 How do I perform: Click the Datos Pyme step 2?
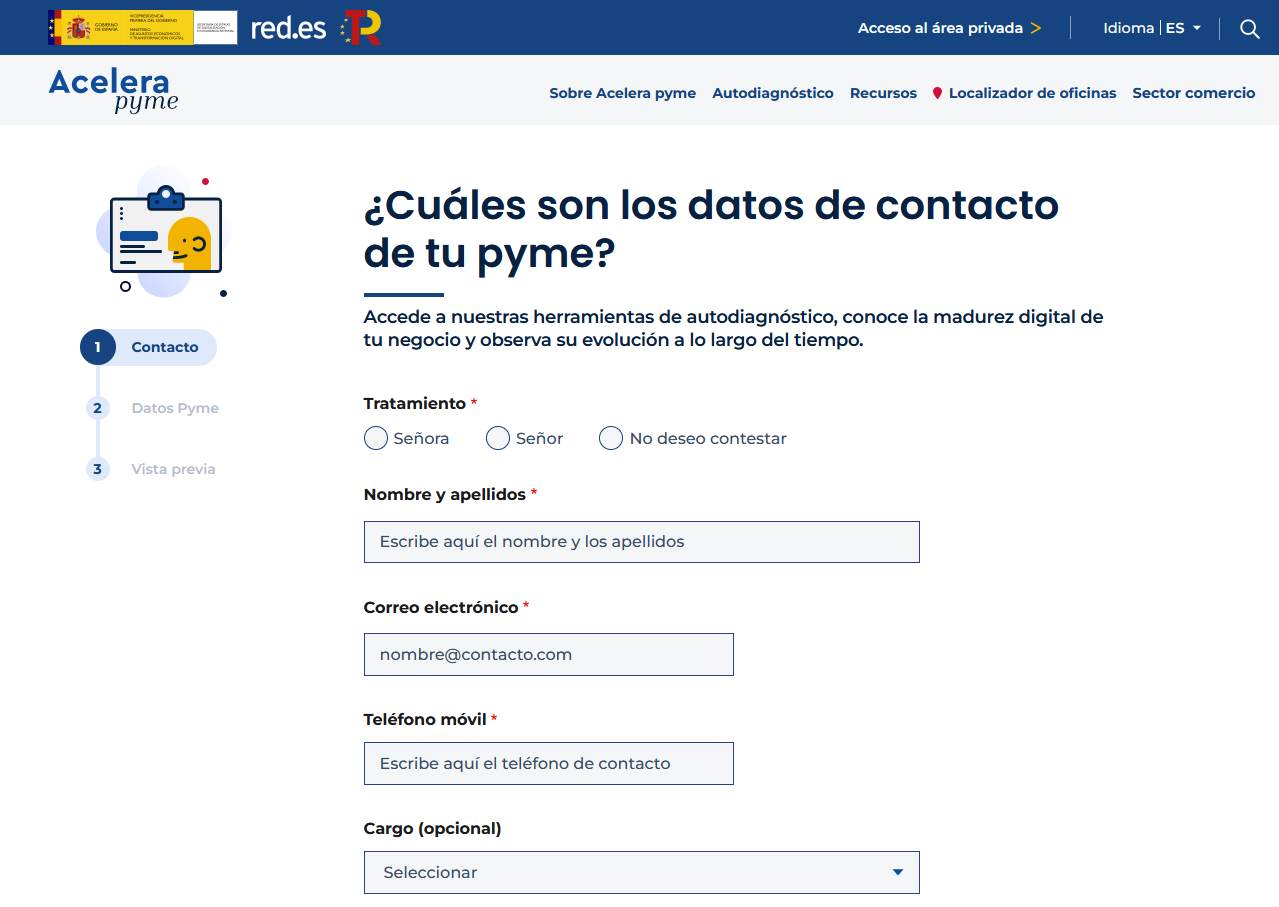coord(175,408)
